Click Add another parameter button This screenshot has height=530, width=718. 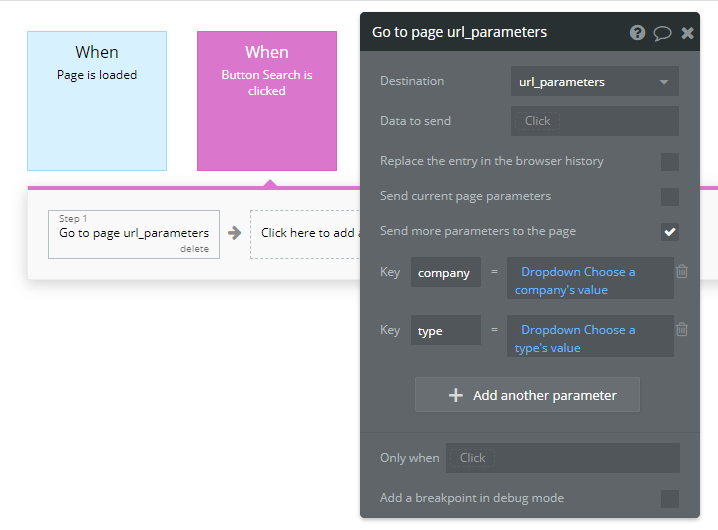(527, 394)
